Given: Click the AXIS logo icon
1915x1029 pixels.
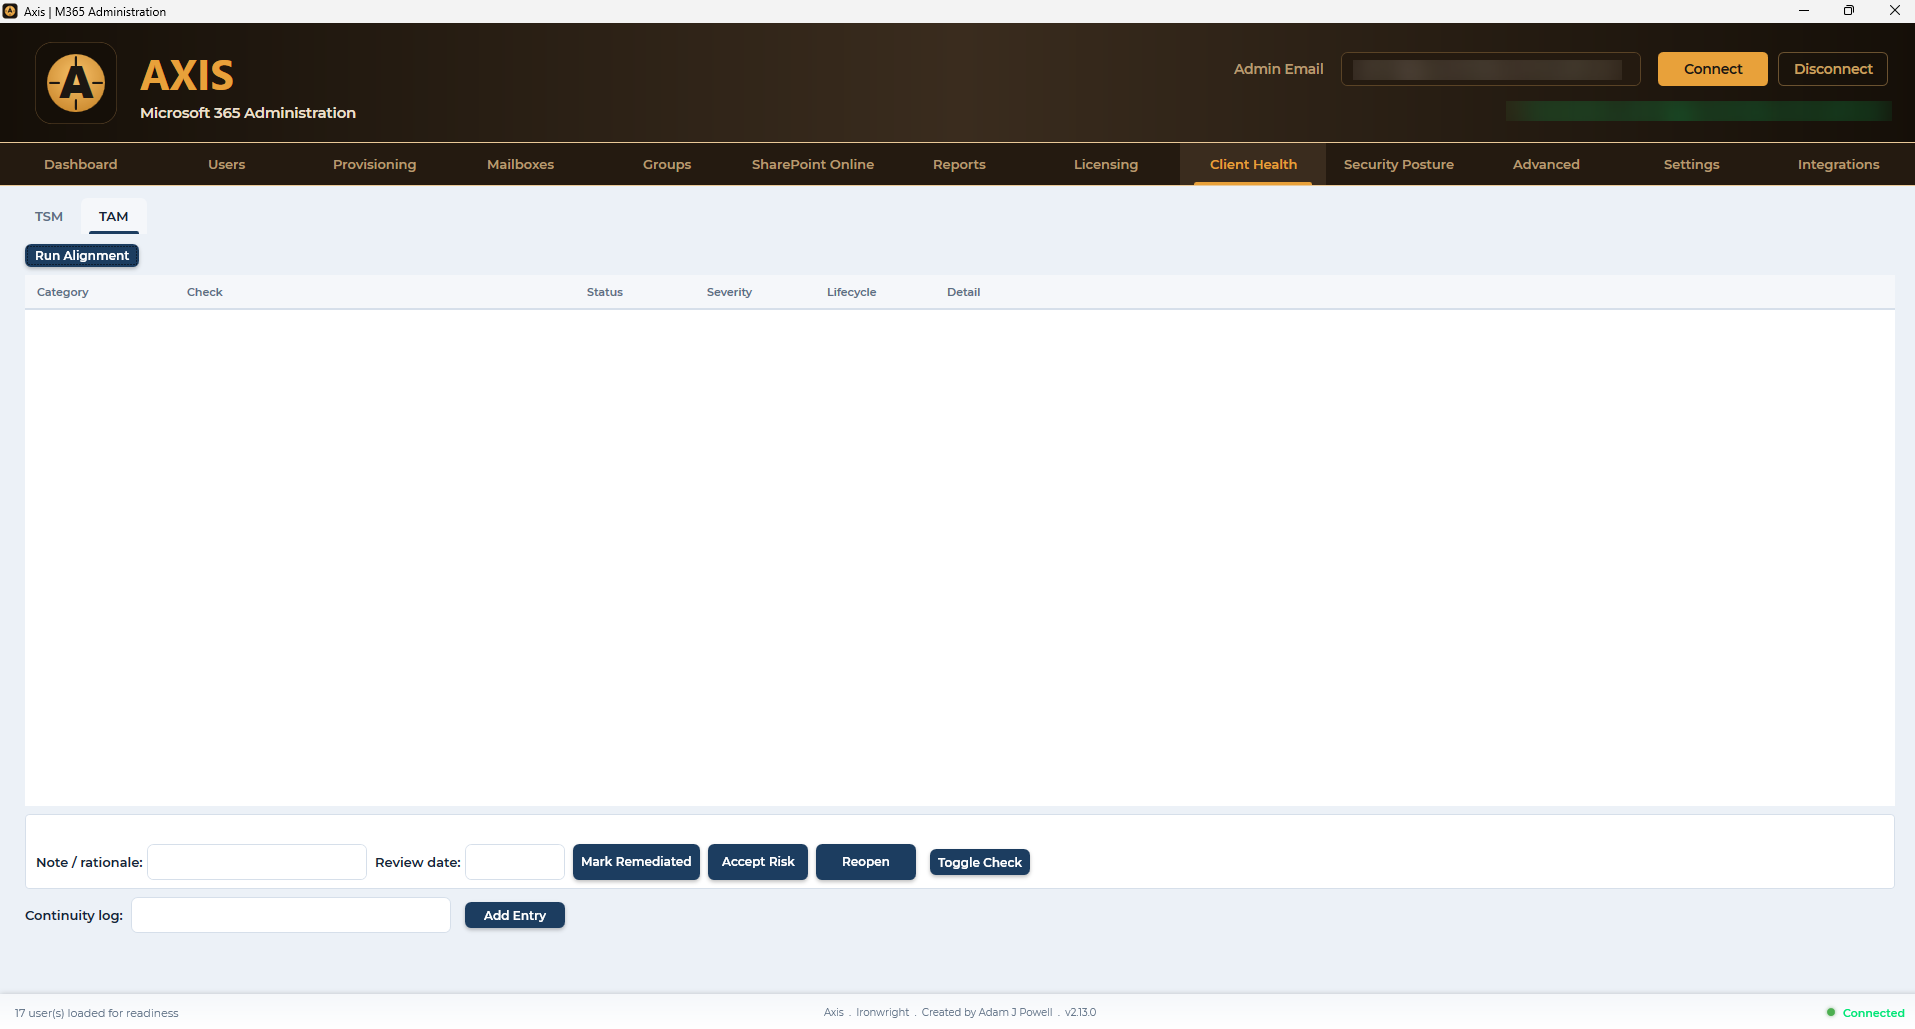Looking at the screenshot, I should pyautogui.click(x=76, y=83).
